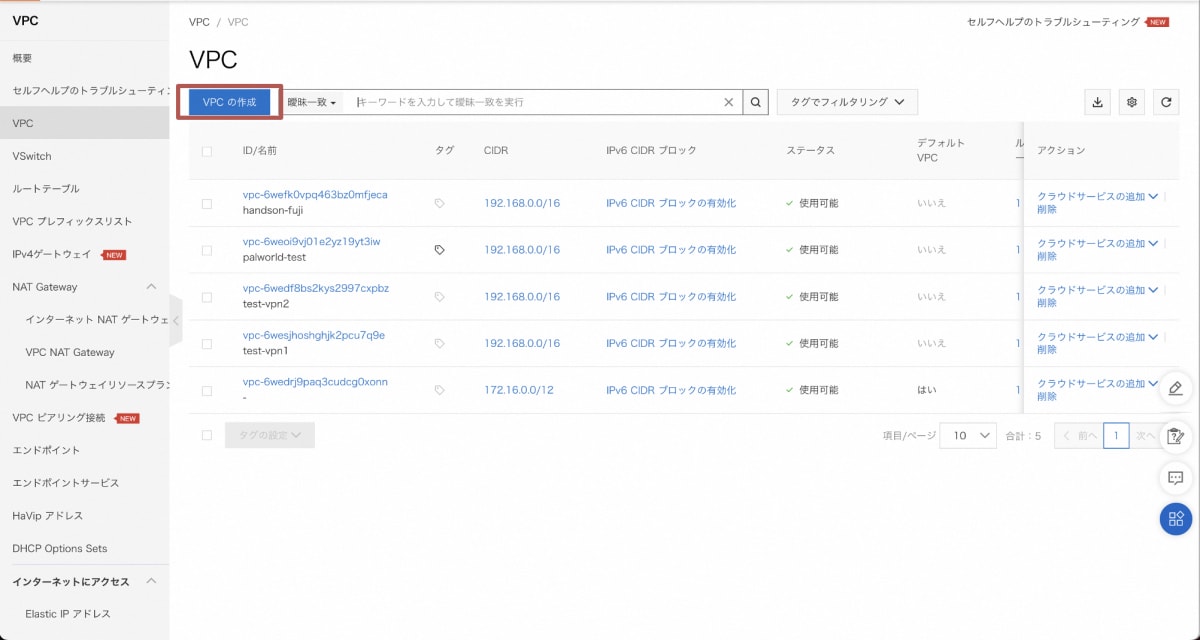Enable IPv6 CIDR block for test-vpn2
Screen dimensions: 1200x640
pyautogui.click(x=671, y=297)
